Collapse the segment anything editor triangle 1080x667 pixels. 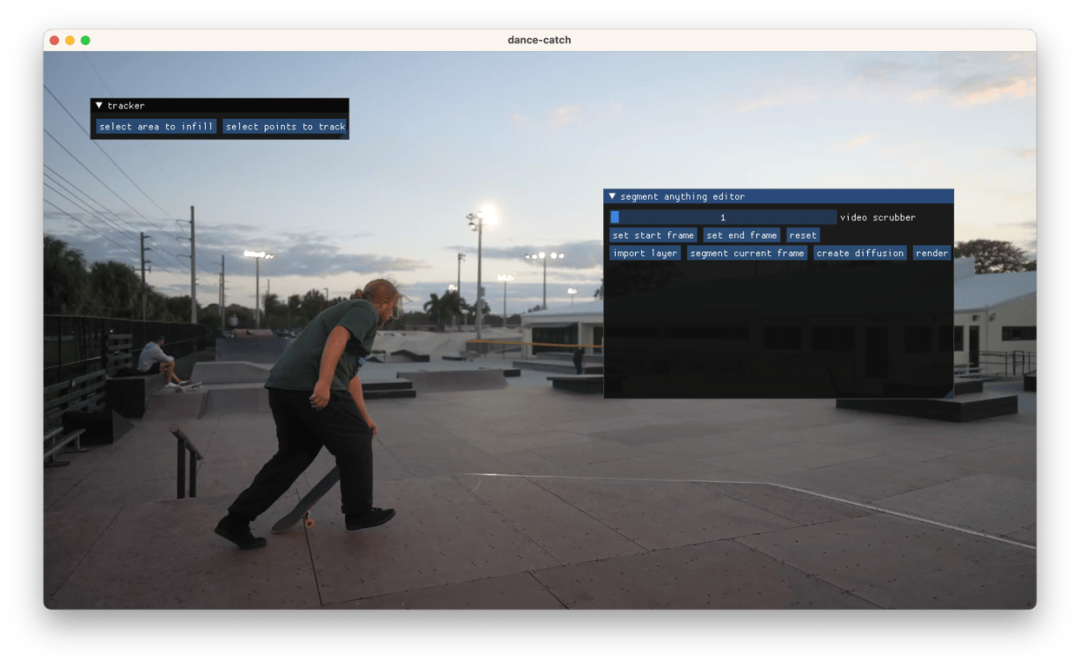pos(612,196)
